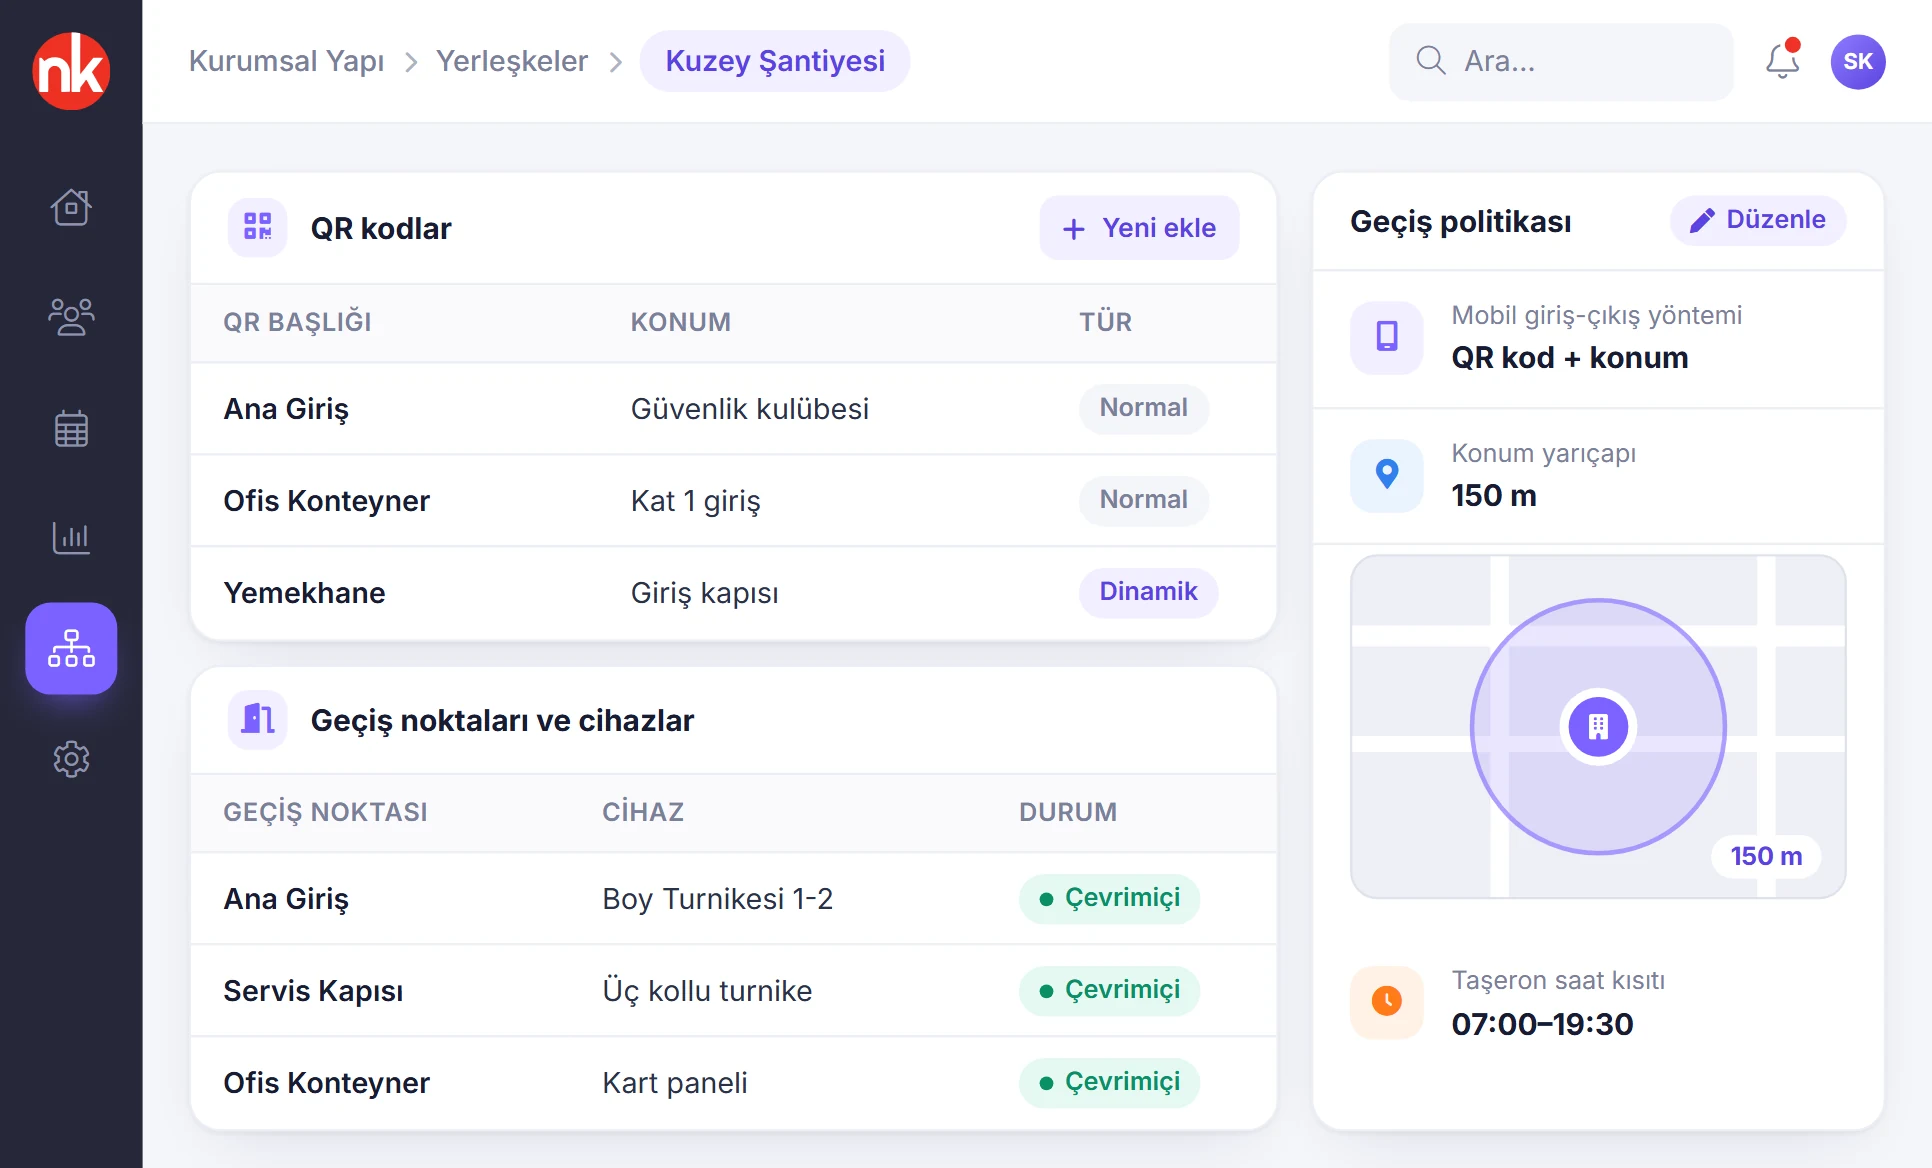1932x1168 pixels.
Task: Click the Dinamik type badge
Action: coord(1148,592)
